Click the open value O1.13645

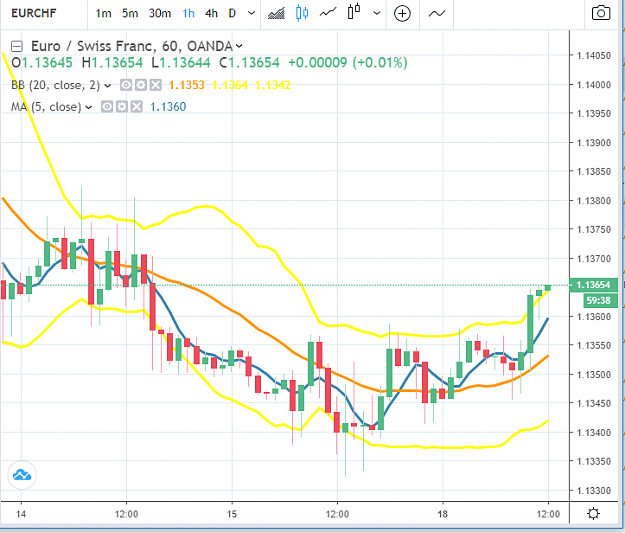(x=42, y=63)
